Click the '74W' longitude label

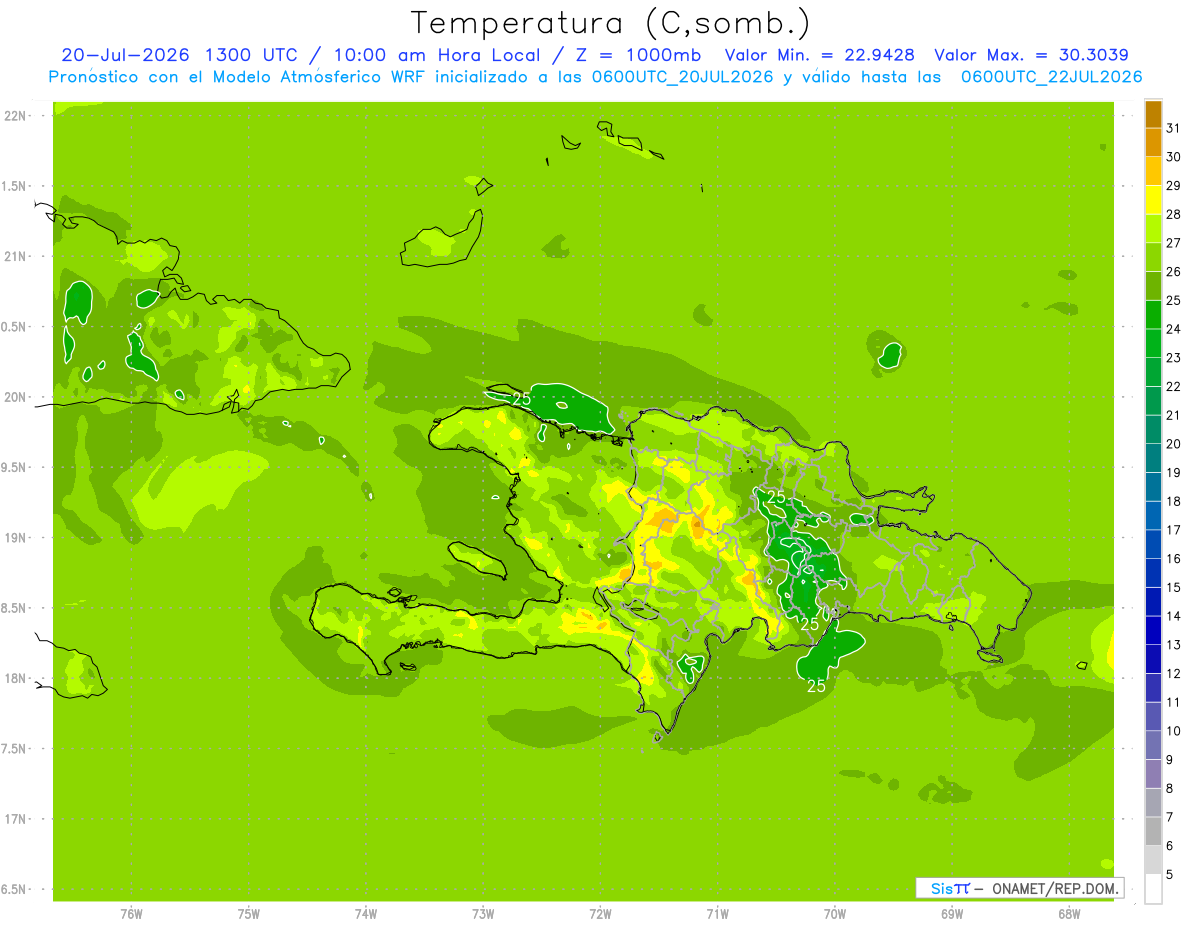[x=366, y=914]
